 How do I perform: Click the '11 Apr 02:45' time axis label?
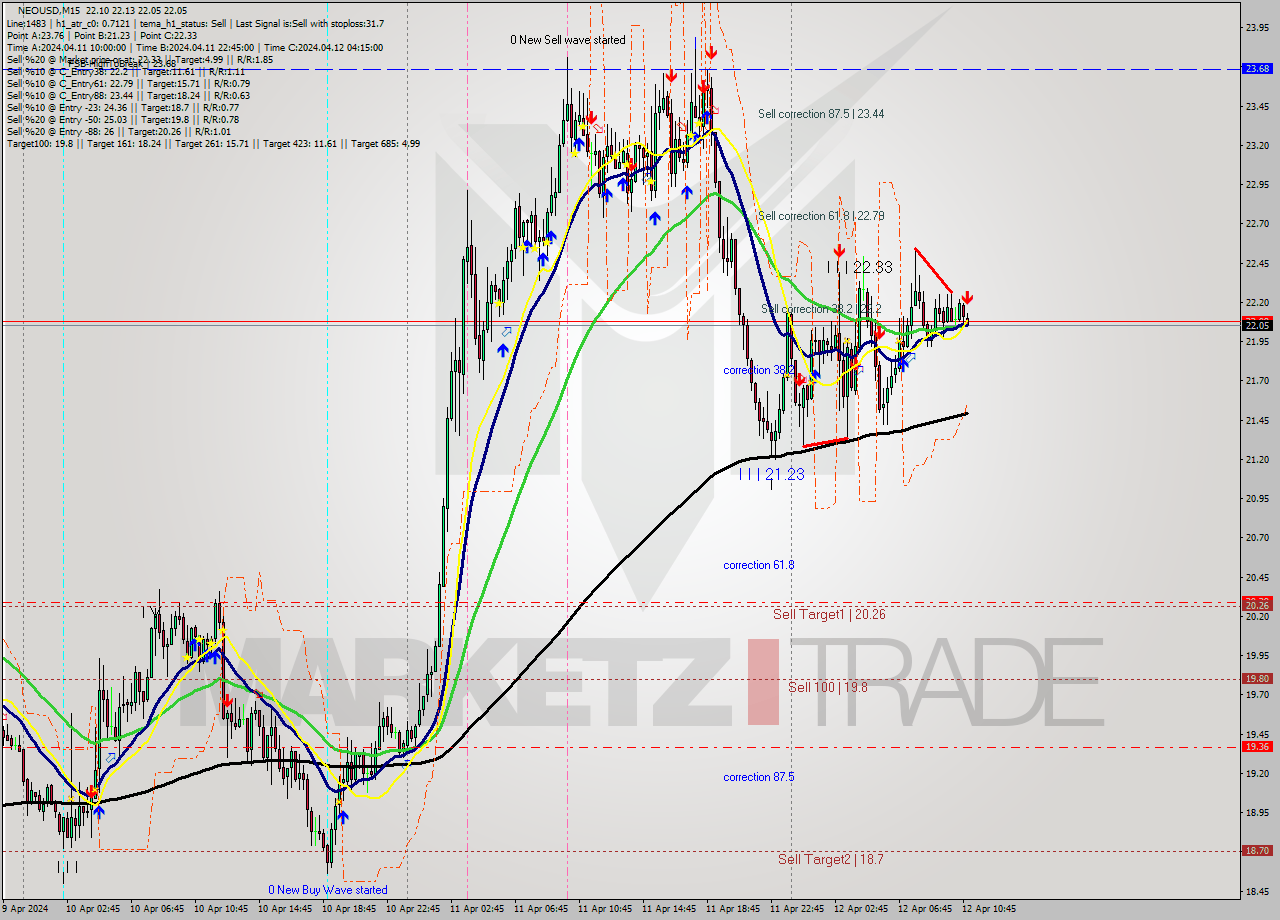478,909
